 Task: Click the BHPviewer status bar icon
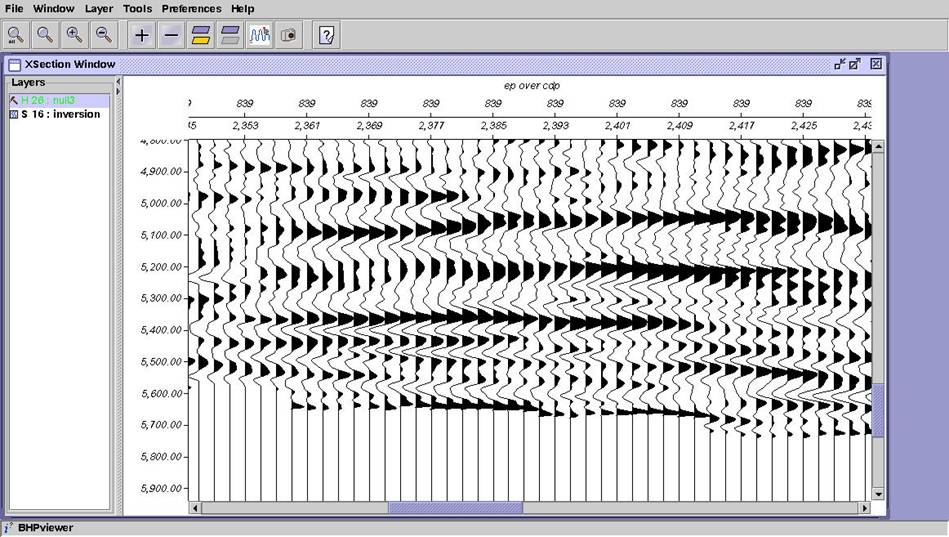coord(8,528)
